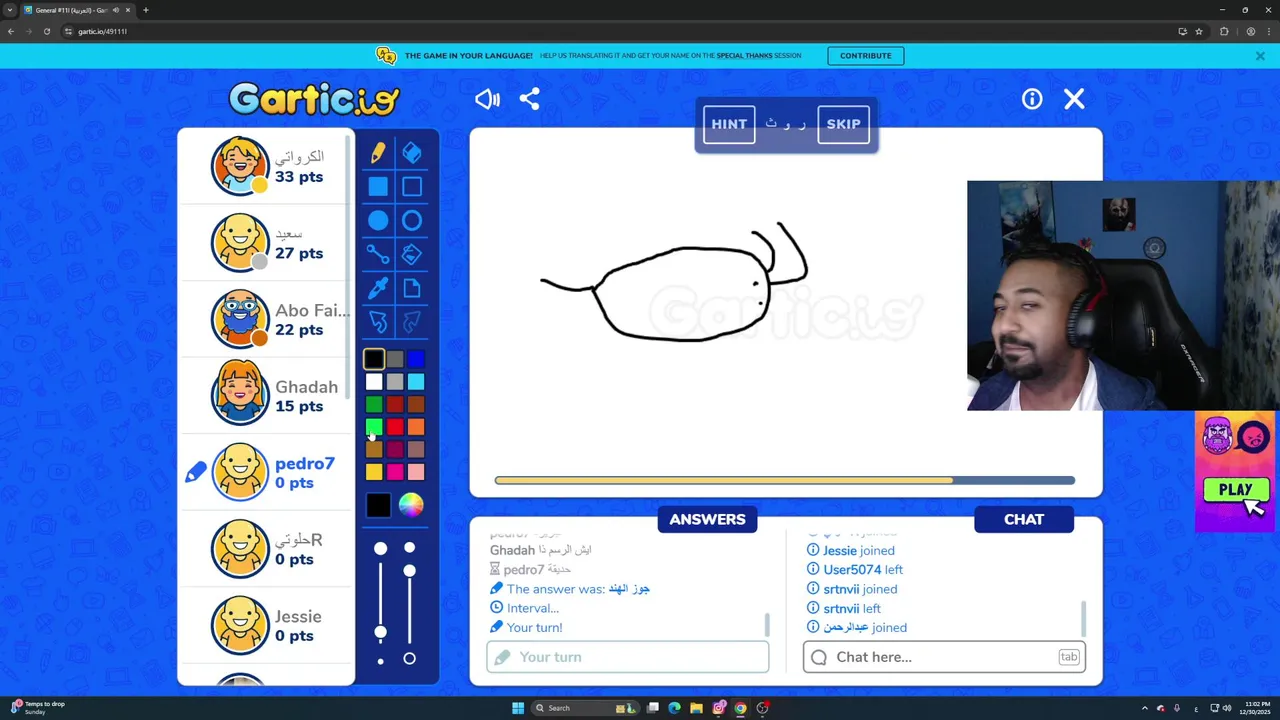This screenshot has width=1280, height=720.
Task: Open Chrome from the taskbar
Action: [x=740, y=708]
